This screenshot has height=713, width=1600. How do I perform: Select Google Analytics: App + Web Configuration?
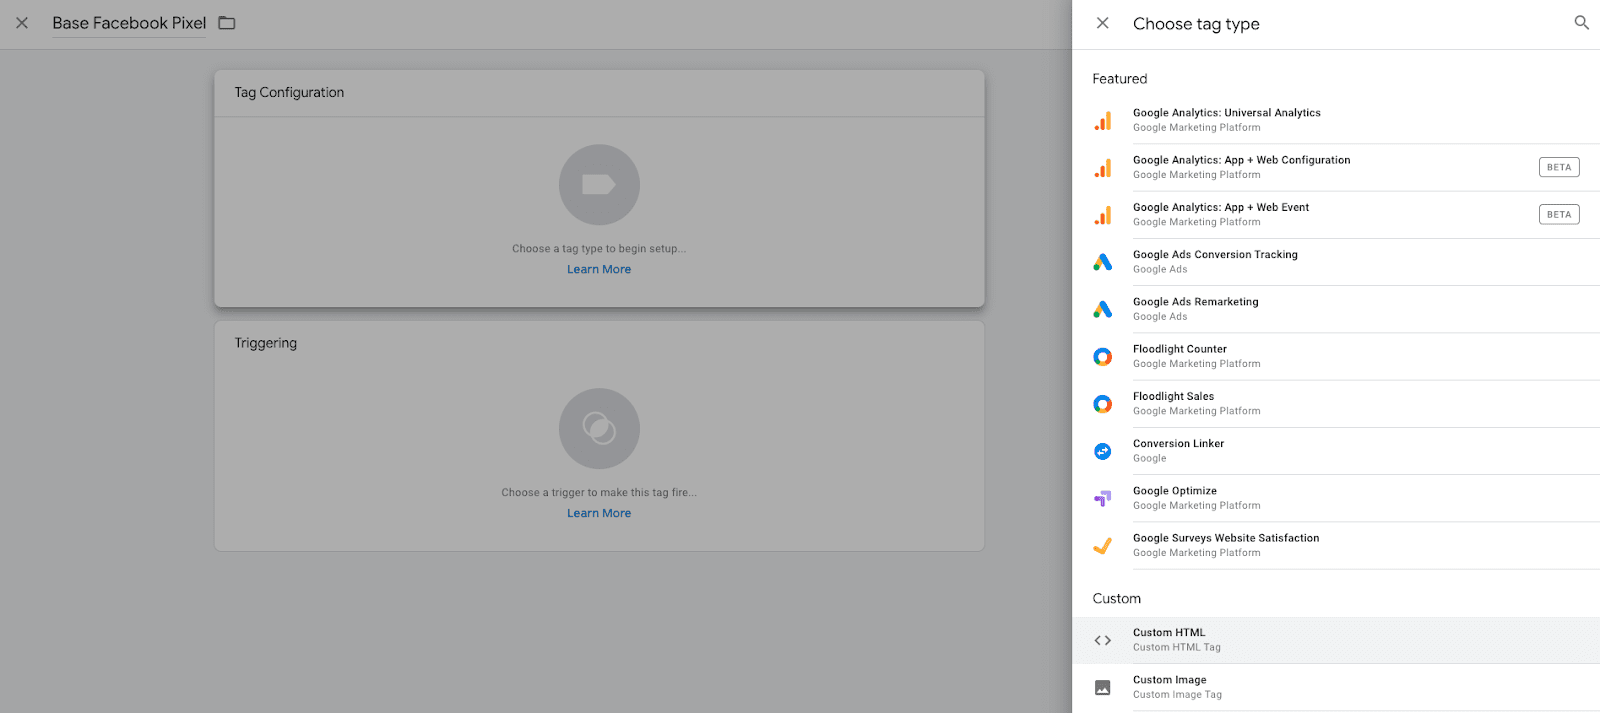pyautogui.click(x=1336, y=167)
